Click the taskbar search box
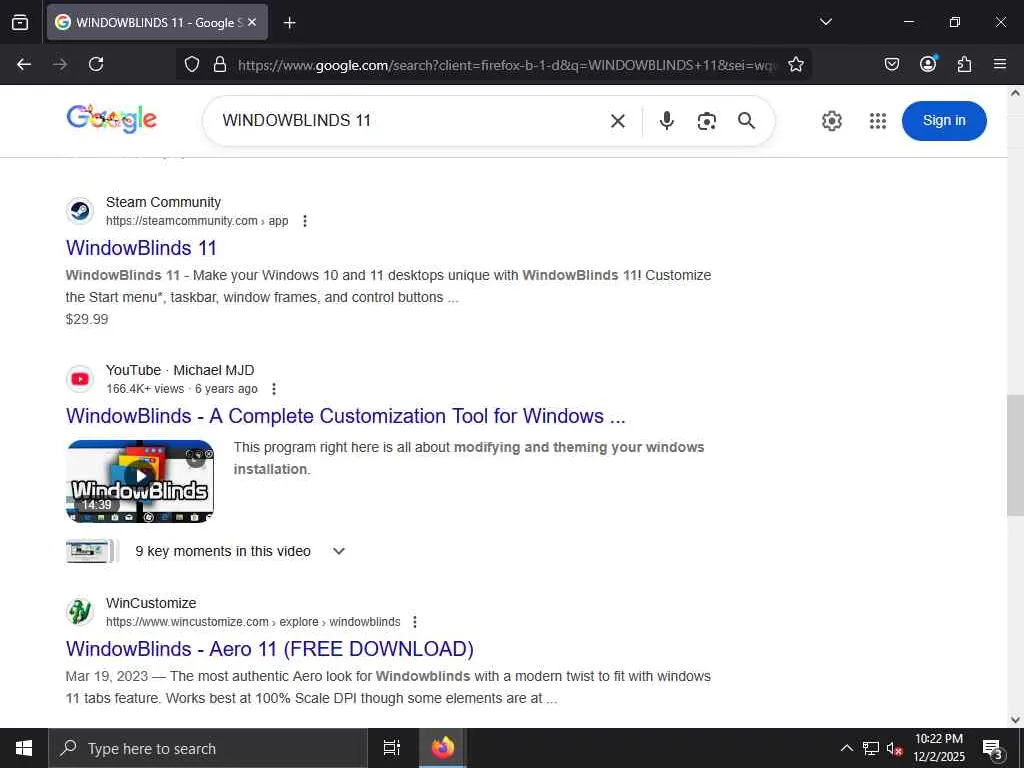1024x768 pixels. [x=208, y=748]
